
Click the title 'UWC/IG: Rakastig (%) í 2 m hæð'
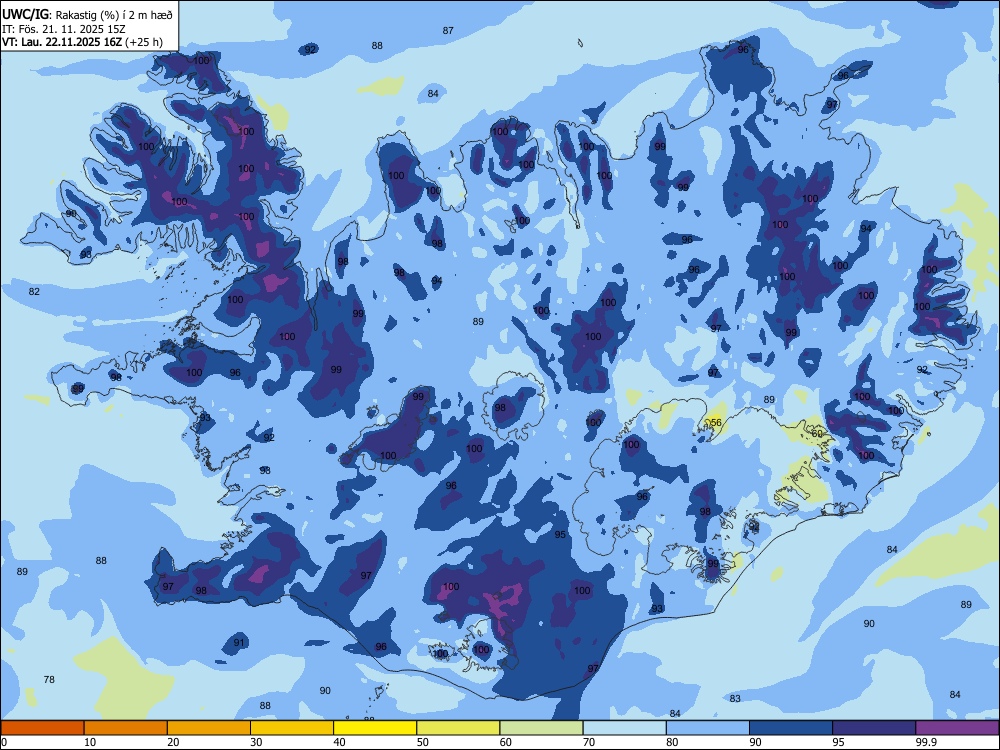87,14
